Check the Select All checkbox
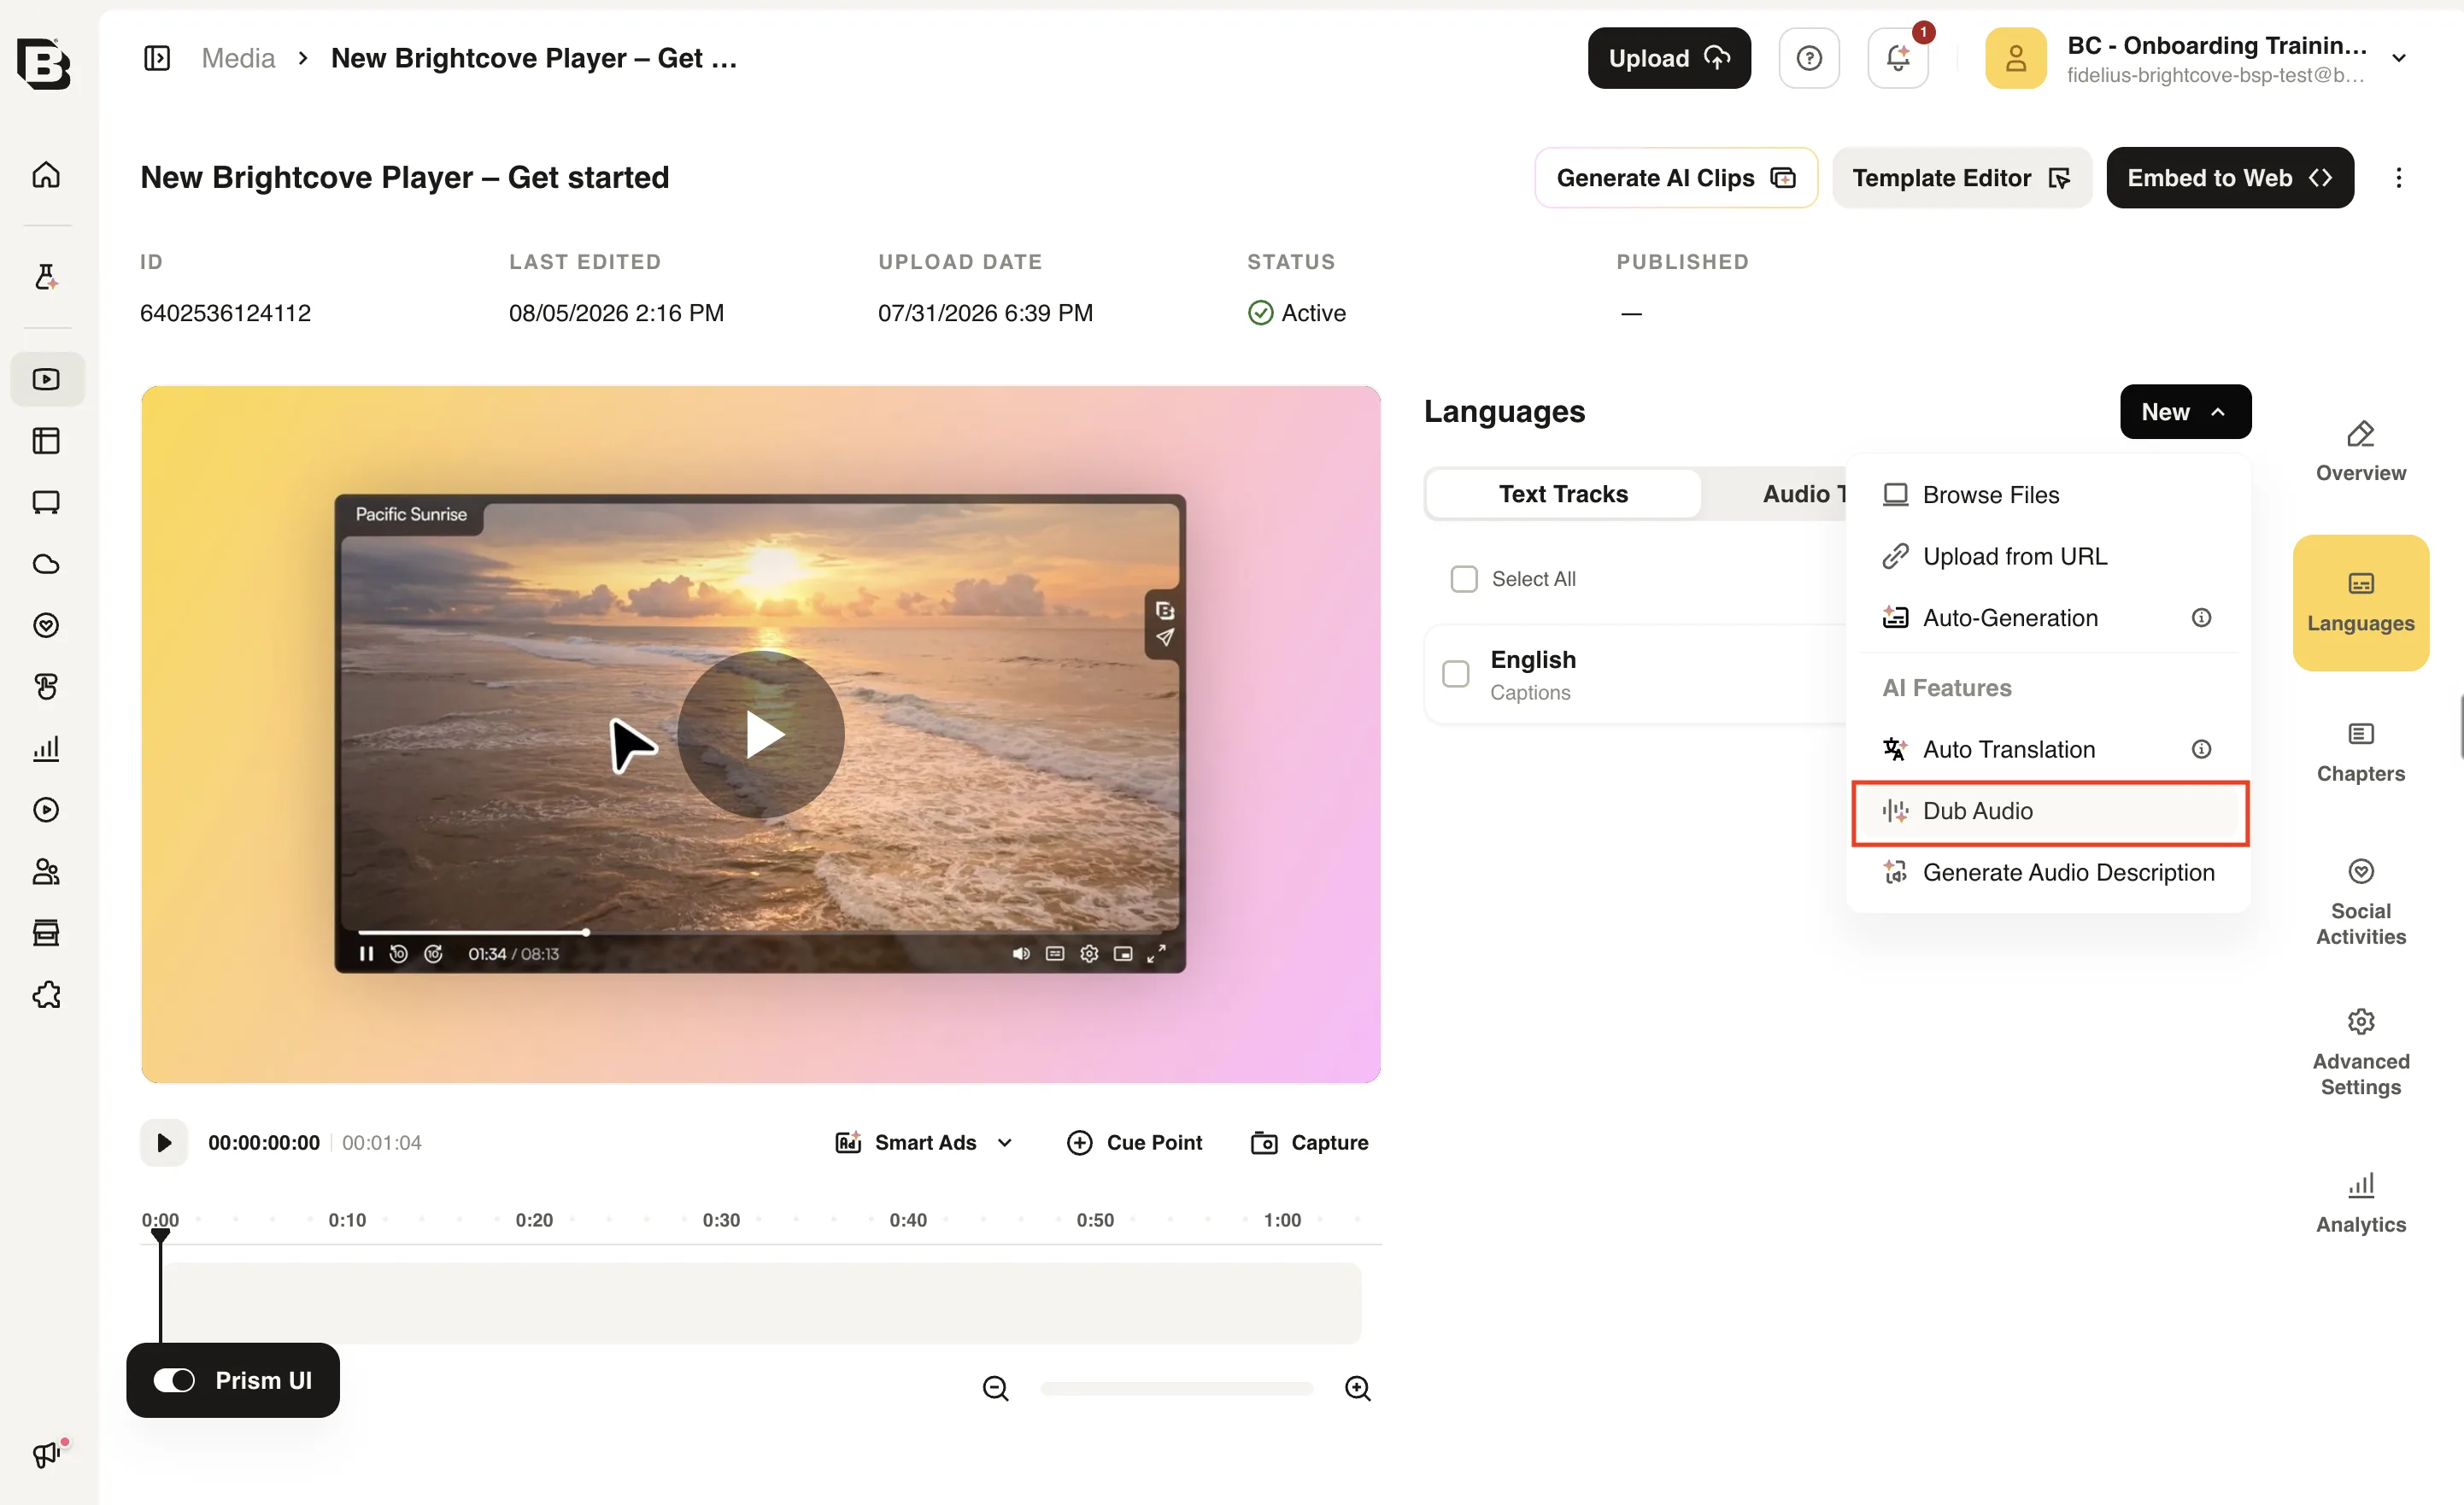Viewport: 2464px width, 1505px height. coord(1464,579)
